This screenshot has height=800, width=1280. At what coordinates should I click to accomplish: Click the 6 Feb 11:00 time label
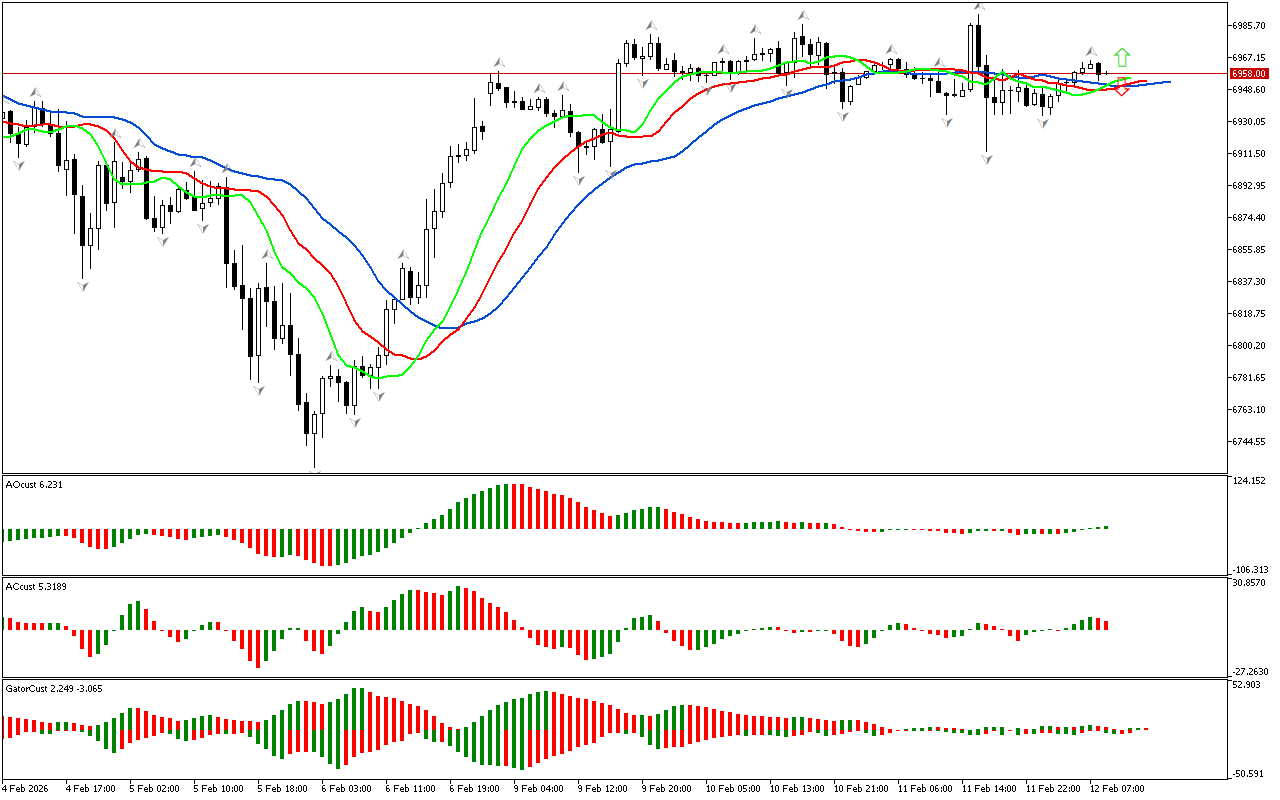click(x=412, y=788)
